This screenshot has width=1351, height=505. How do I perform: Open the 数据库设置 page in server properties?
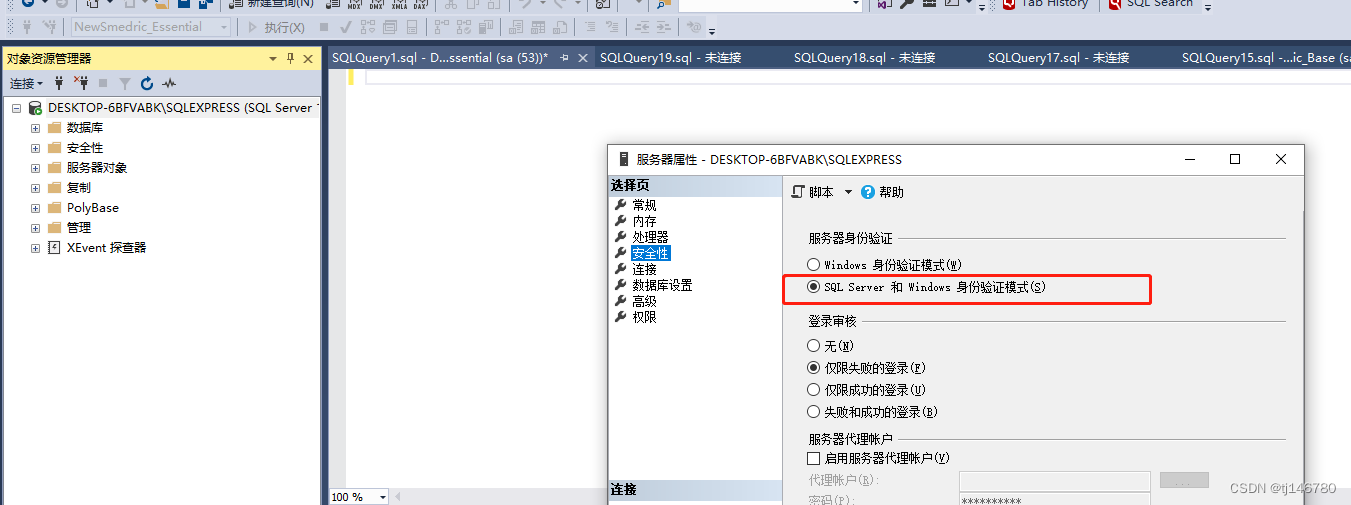662,285
